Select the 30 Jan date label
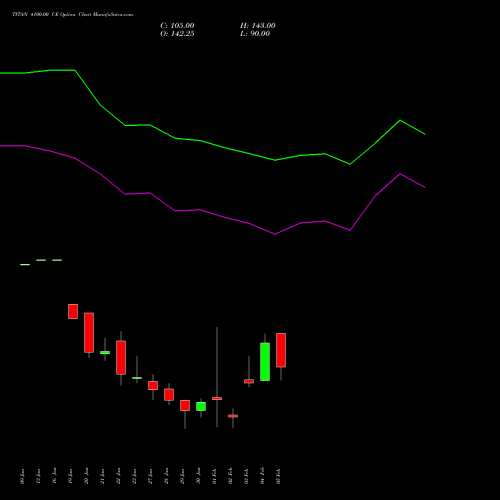This screenshot has height=500, width=500. (x=199, y=476)
